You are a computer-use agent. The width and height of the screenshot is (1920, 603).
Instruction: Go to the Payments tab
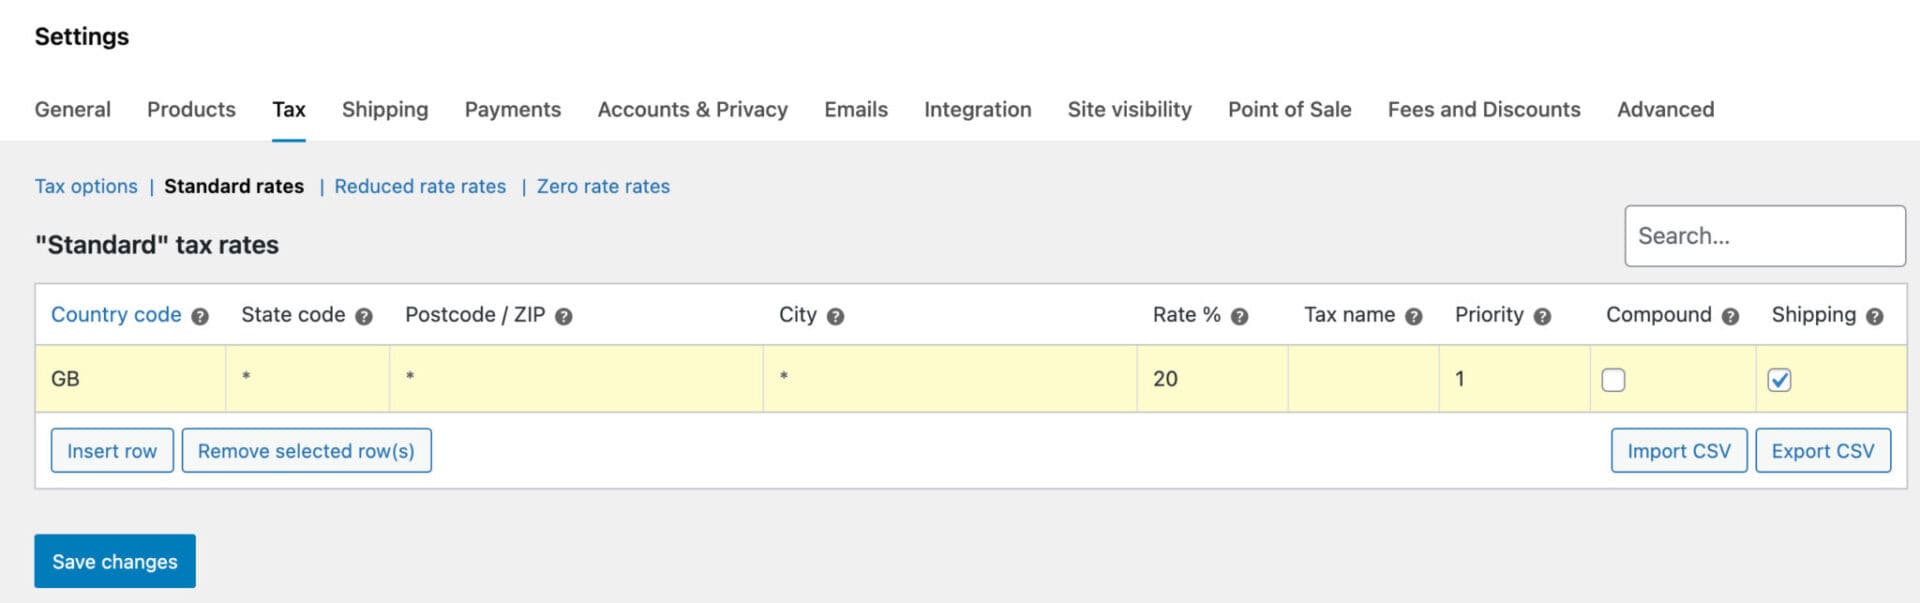(513, 109)
